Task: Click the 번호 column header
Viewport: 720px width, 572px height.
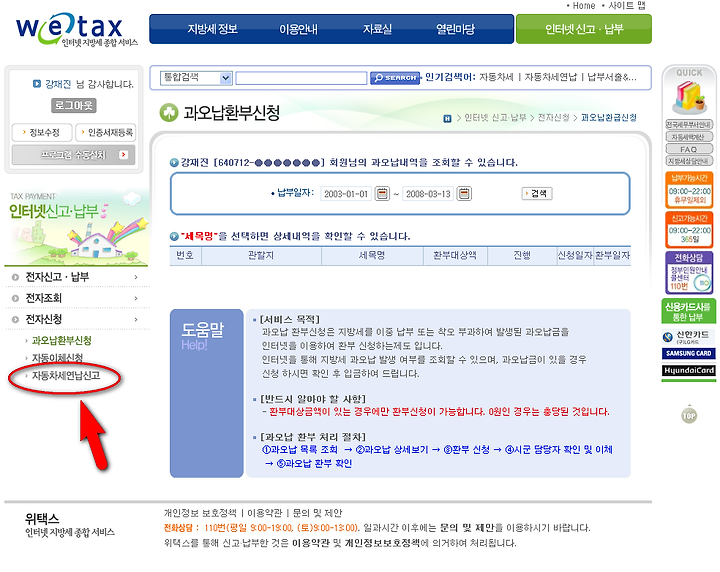Action: 185,255
